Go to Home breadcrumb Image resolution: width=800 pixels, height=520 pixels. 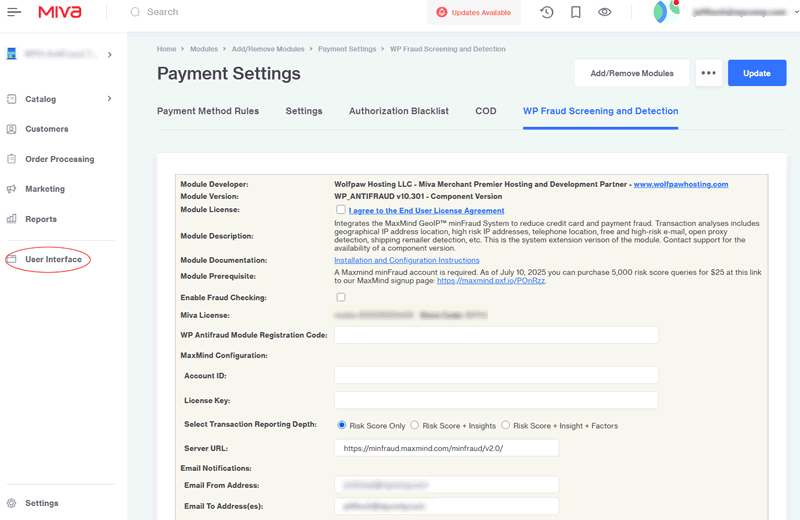[166, 49]
